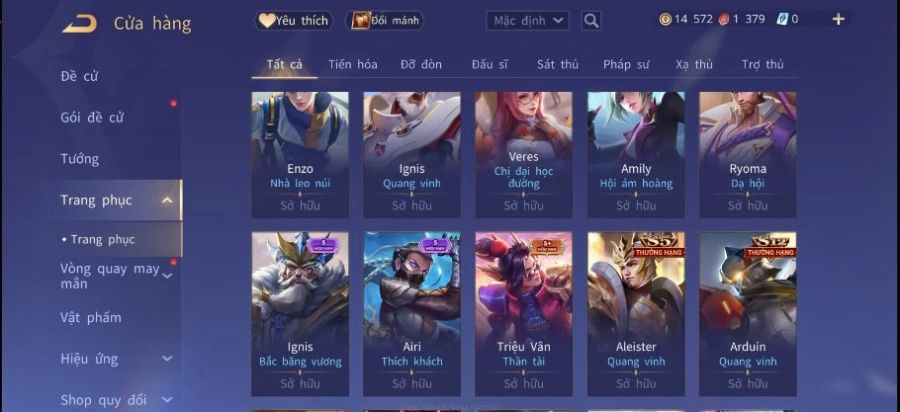Tap the plus icon to add currency

[838, 20]
